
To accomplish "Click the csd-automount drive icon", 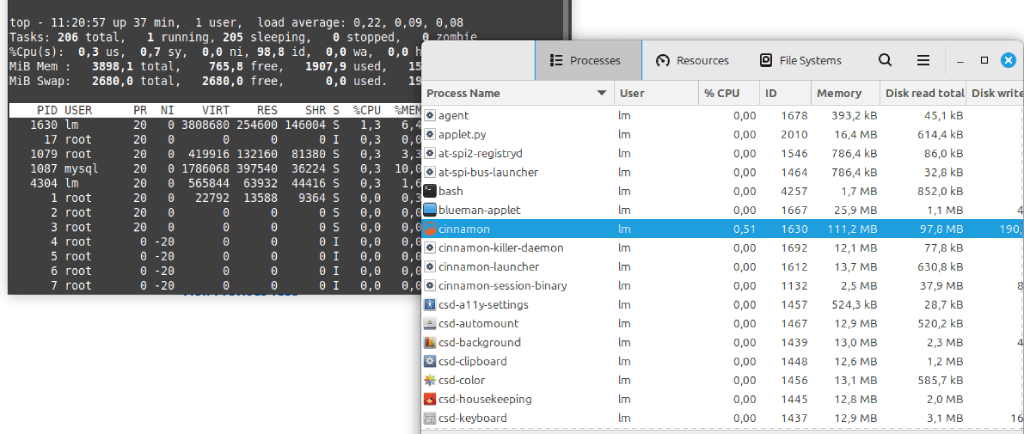I will (x=430, y=324).
